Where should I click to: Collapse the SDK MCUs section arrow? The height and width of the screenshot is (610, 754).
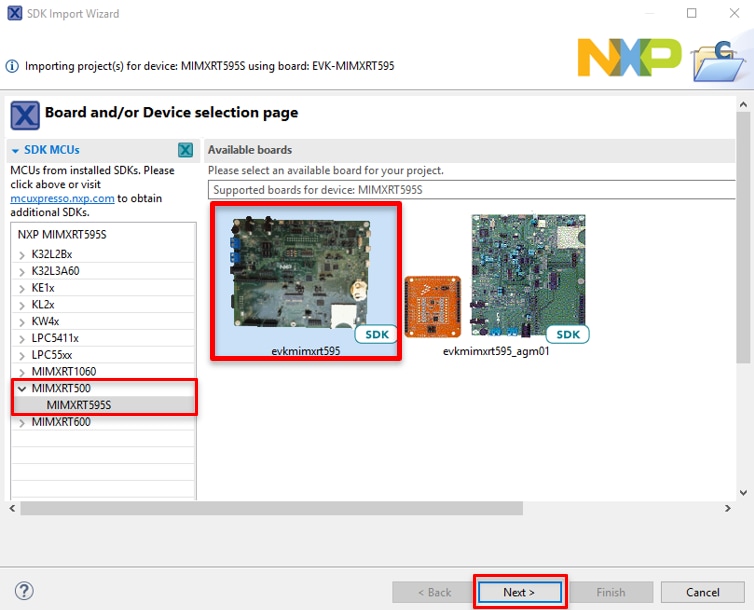pyautogui.click(x=16, y=151)
